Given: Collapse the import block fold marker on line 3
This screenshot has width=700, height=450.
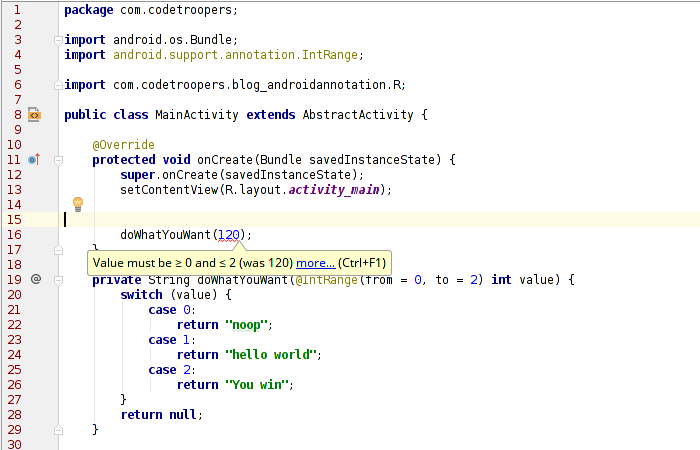Looking at the screenshot, I should coord(57,40).
